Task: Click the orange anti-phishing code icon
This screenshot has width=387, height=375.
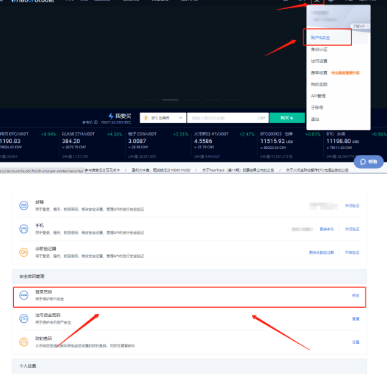Action: pos(24,342)
